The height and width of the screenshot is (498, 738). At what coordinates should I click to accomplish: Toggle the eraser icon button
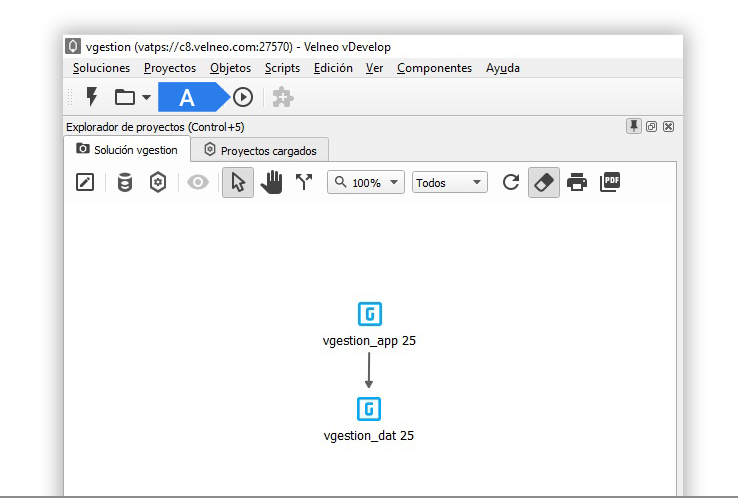pos(544,182)
